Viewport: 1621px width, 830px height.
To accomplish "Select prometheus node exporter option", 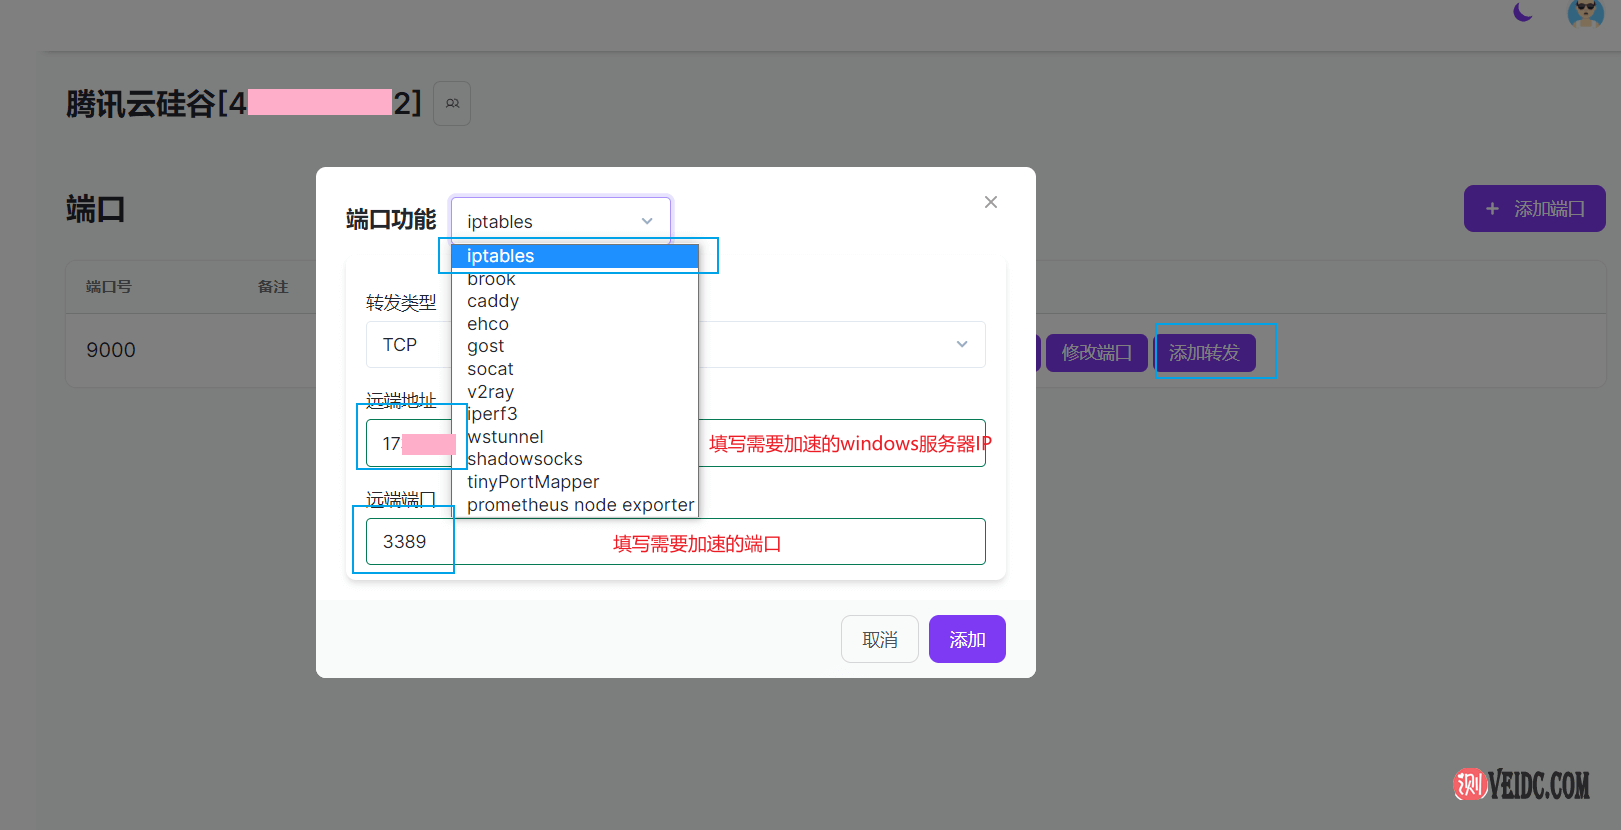I will [x=580, y=505].
